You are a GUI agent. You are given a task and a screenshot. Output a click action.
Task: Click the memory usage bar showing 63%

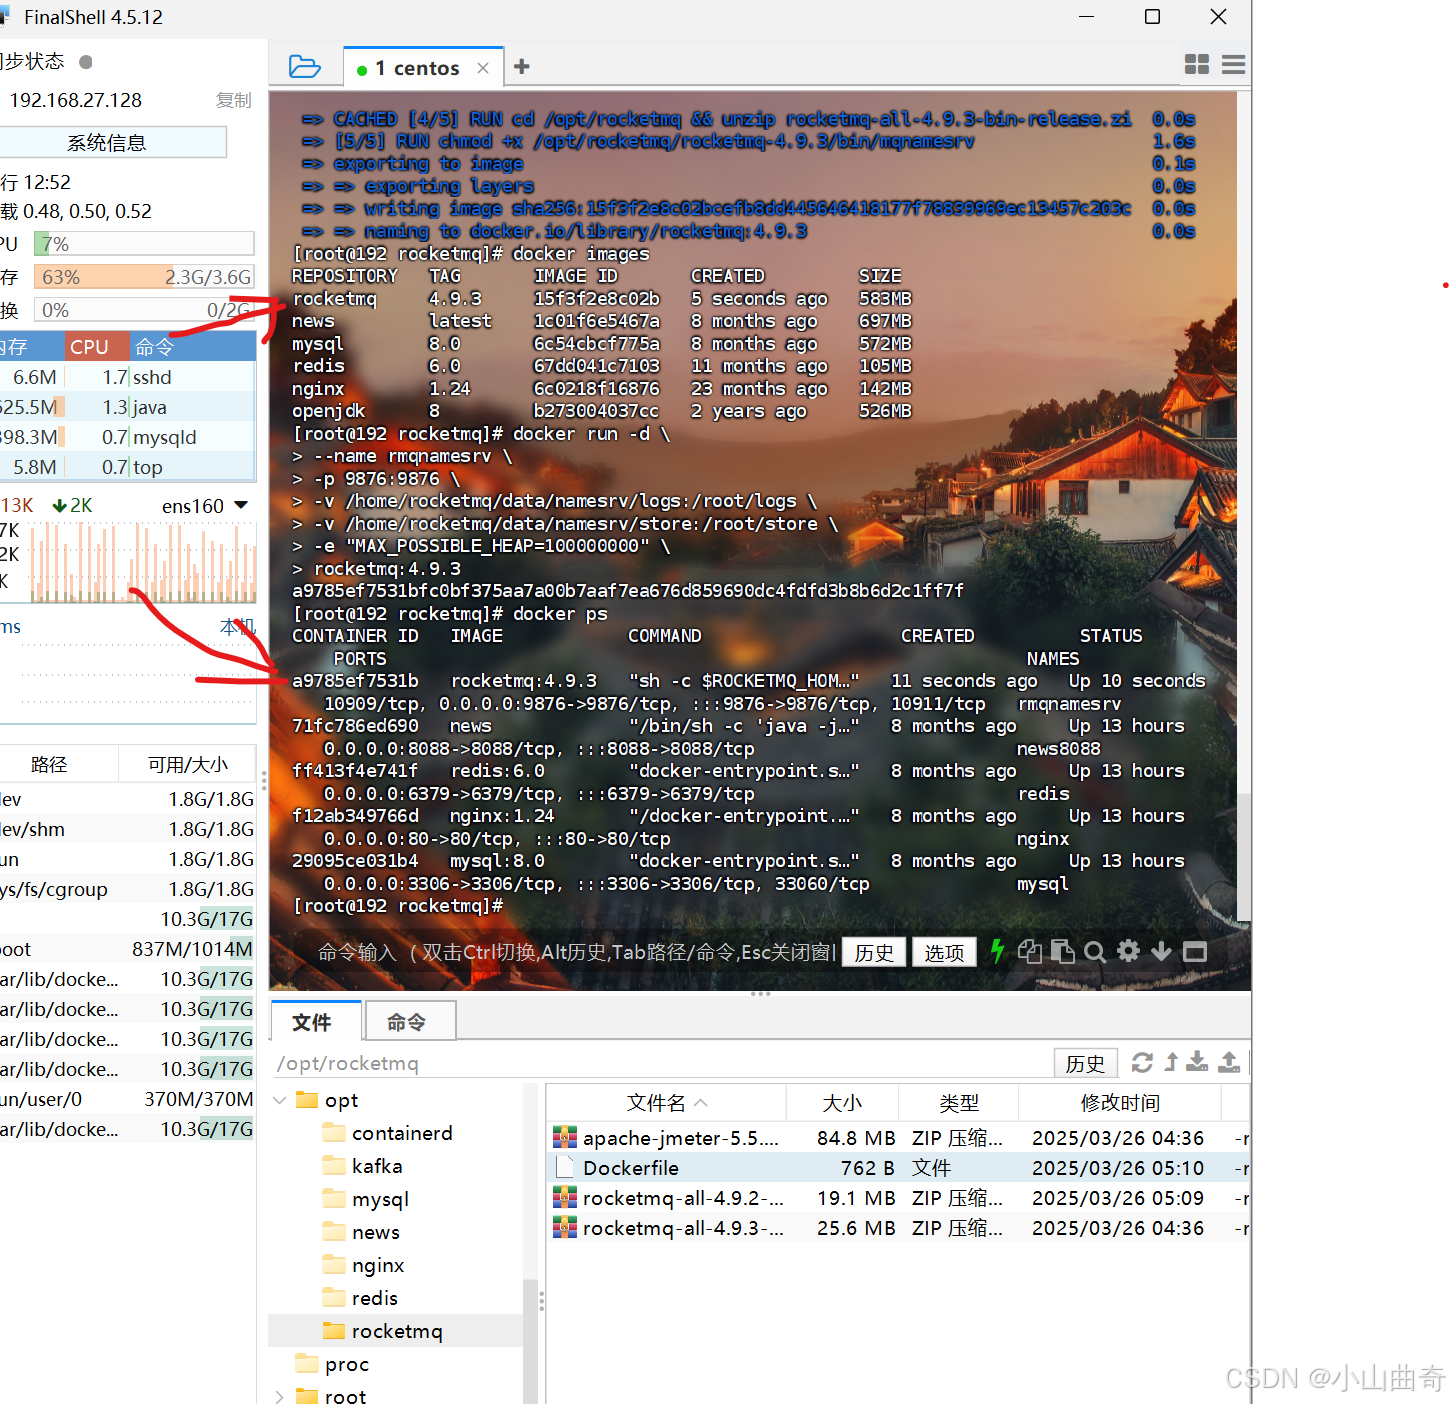click(144, 277)
